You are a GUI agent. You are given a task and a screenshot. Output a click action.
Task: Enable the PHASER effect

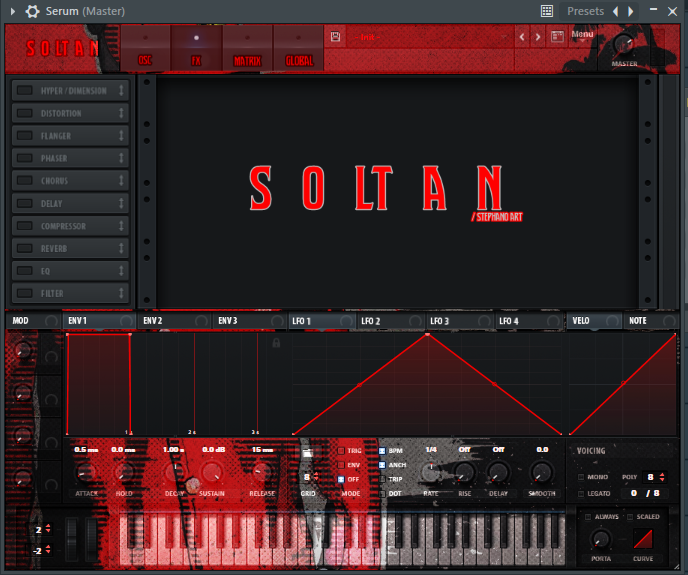(25, 158)
